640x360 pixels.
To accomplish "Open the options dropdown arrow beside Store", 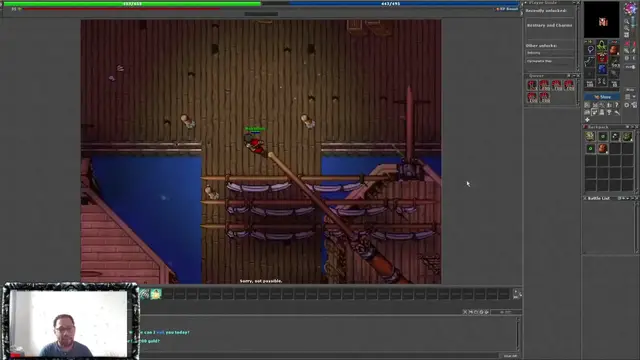I will [634, 97].
